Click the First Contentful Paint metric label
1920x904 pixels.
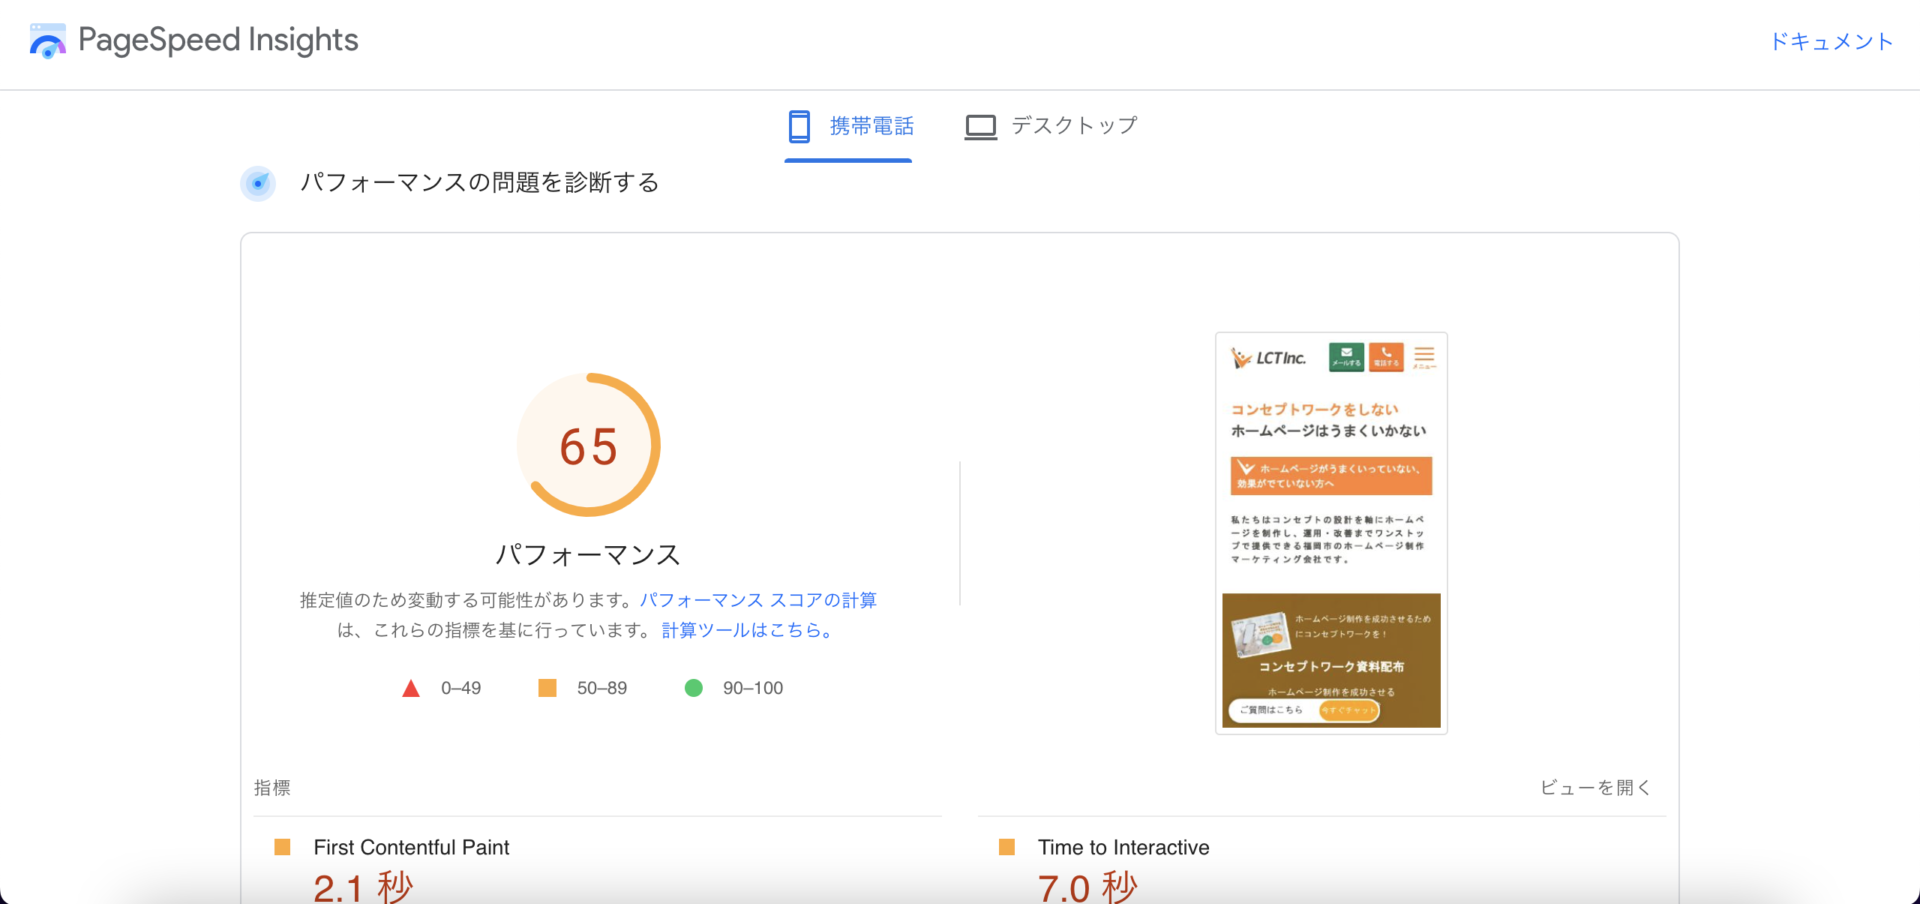click(x=411, y=847)
